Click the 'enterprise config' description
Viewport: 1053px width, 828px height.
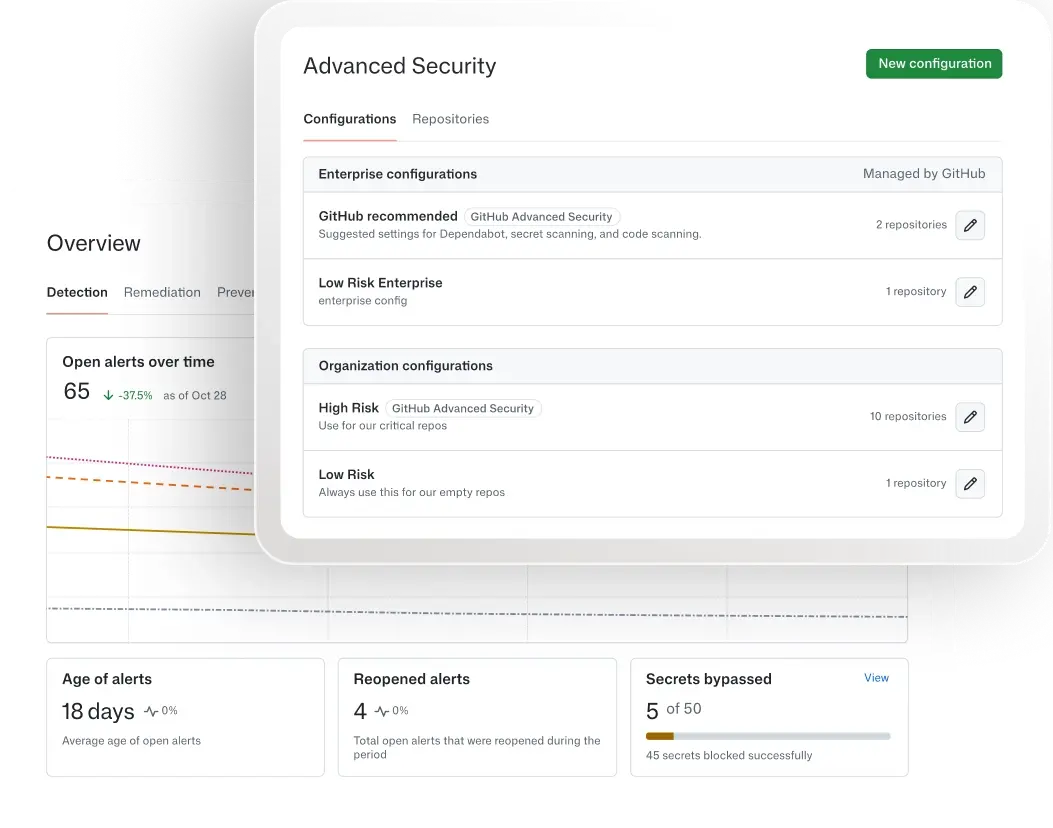(363, 301)
